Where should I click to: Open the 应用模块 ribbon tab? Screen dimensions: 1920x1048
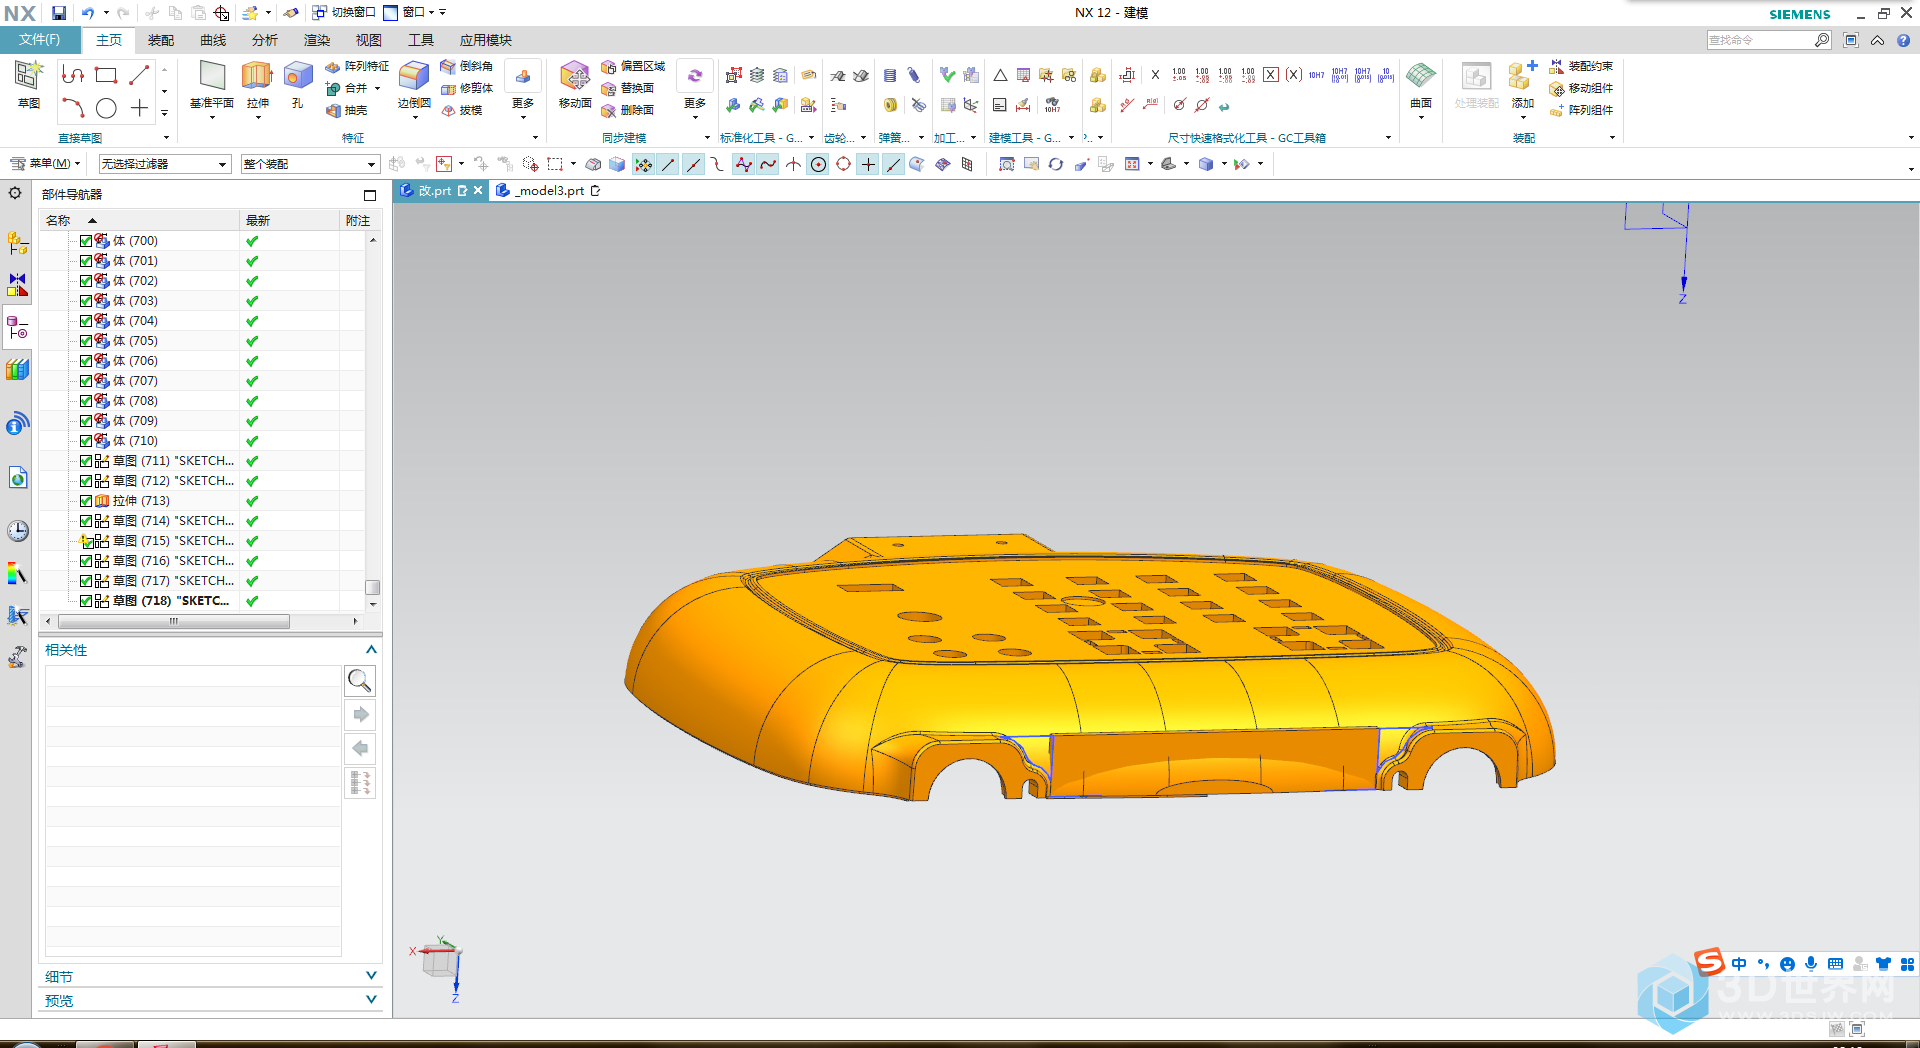point(486,40)
